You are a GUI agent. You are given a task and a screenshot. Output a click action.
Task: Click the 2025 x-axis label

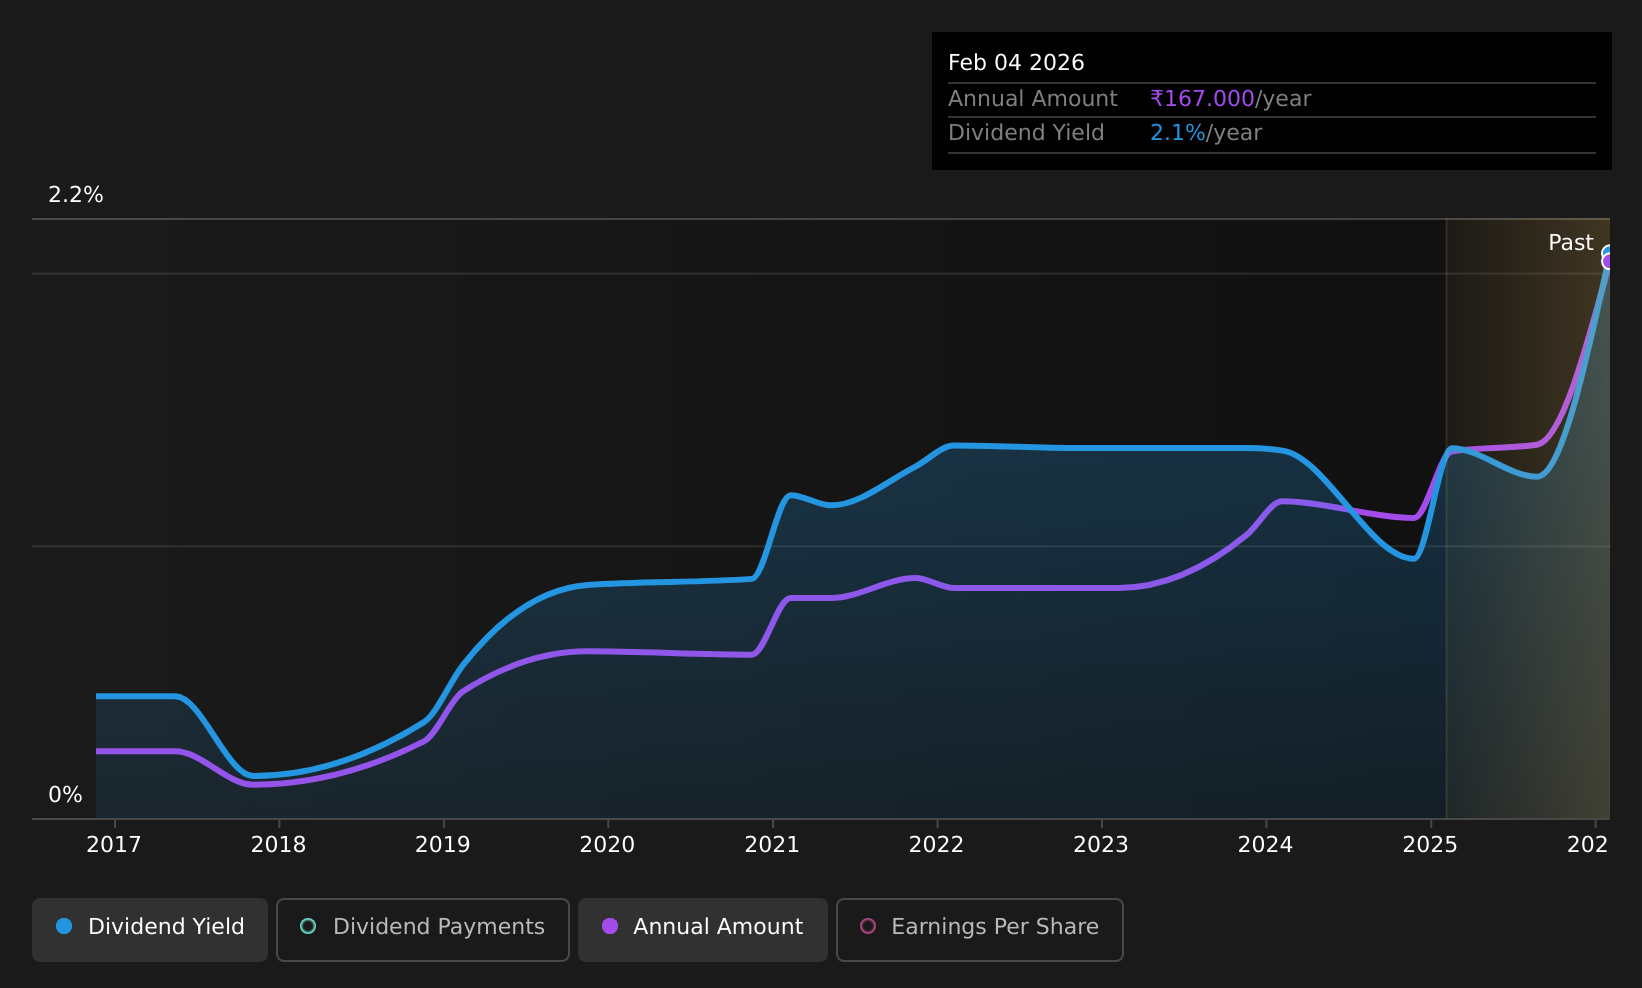click(x=1430, y=845)
